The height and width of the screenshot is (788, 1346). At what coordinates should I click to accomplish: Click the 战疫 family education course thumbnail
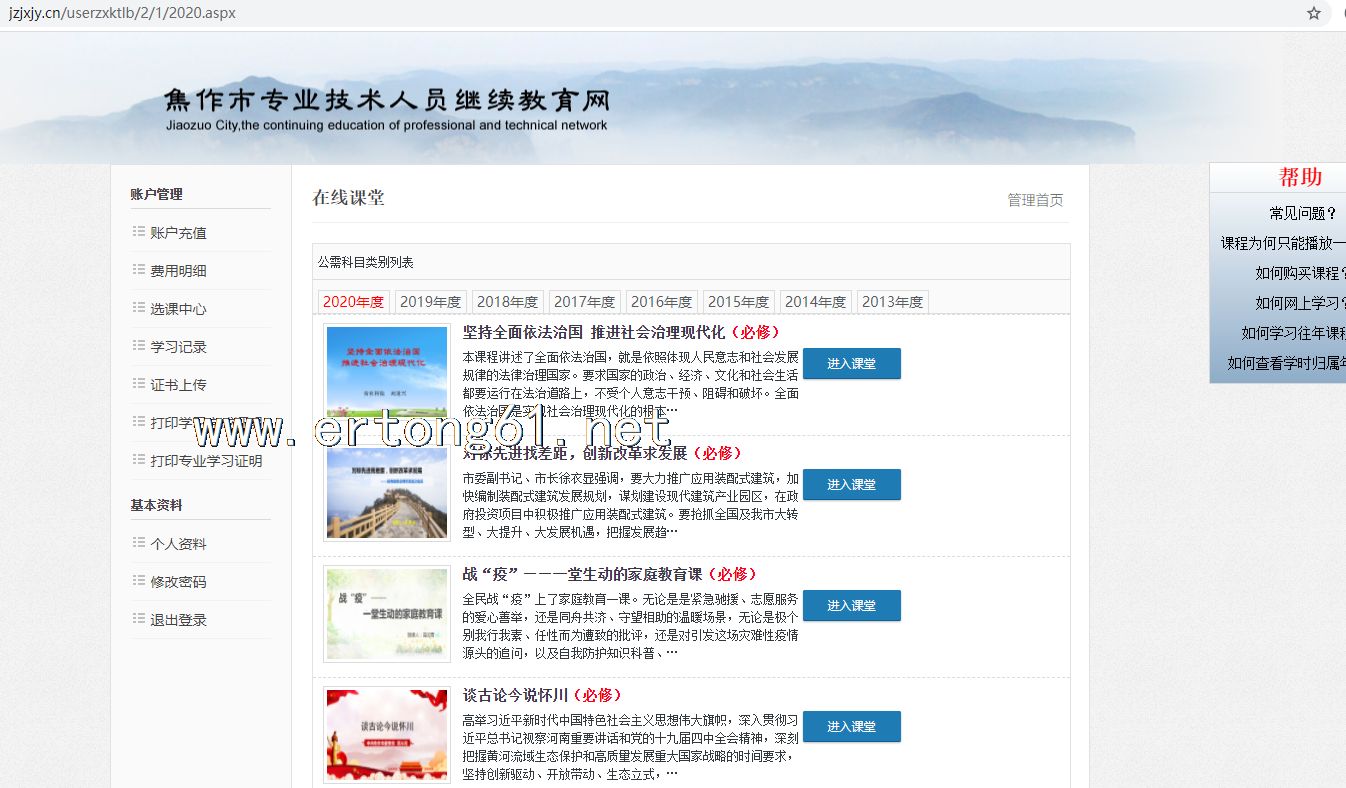(x=387, y=613)
